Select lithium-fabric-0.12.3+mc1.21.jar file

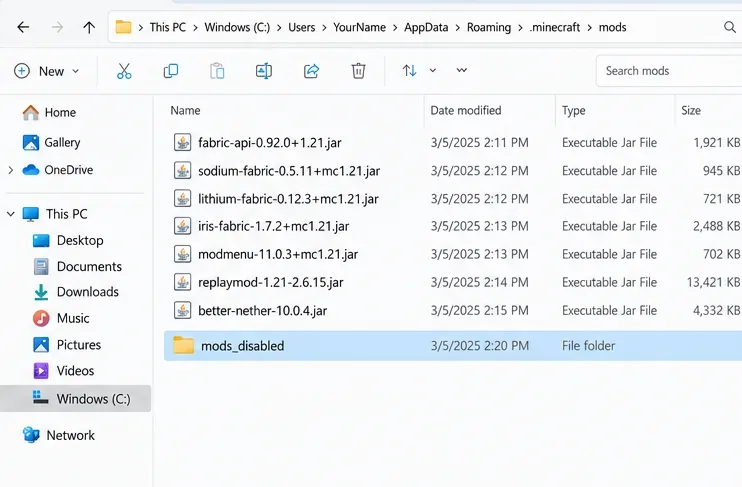pyautogui.click(x=288, y=199)
